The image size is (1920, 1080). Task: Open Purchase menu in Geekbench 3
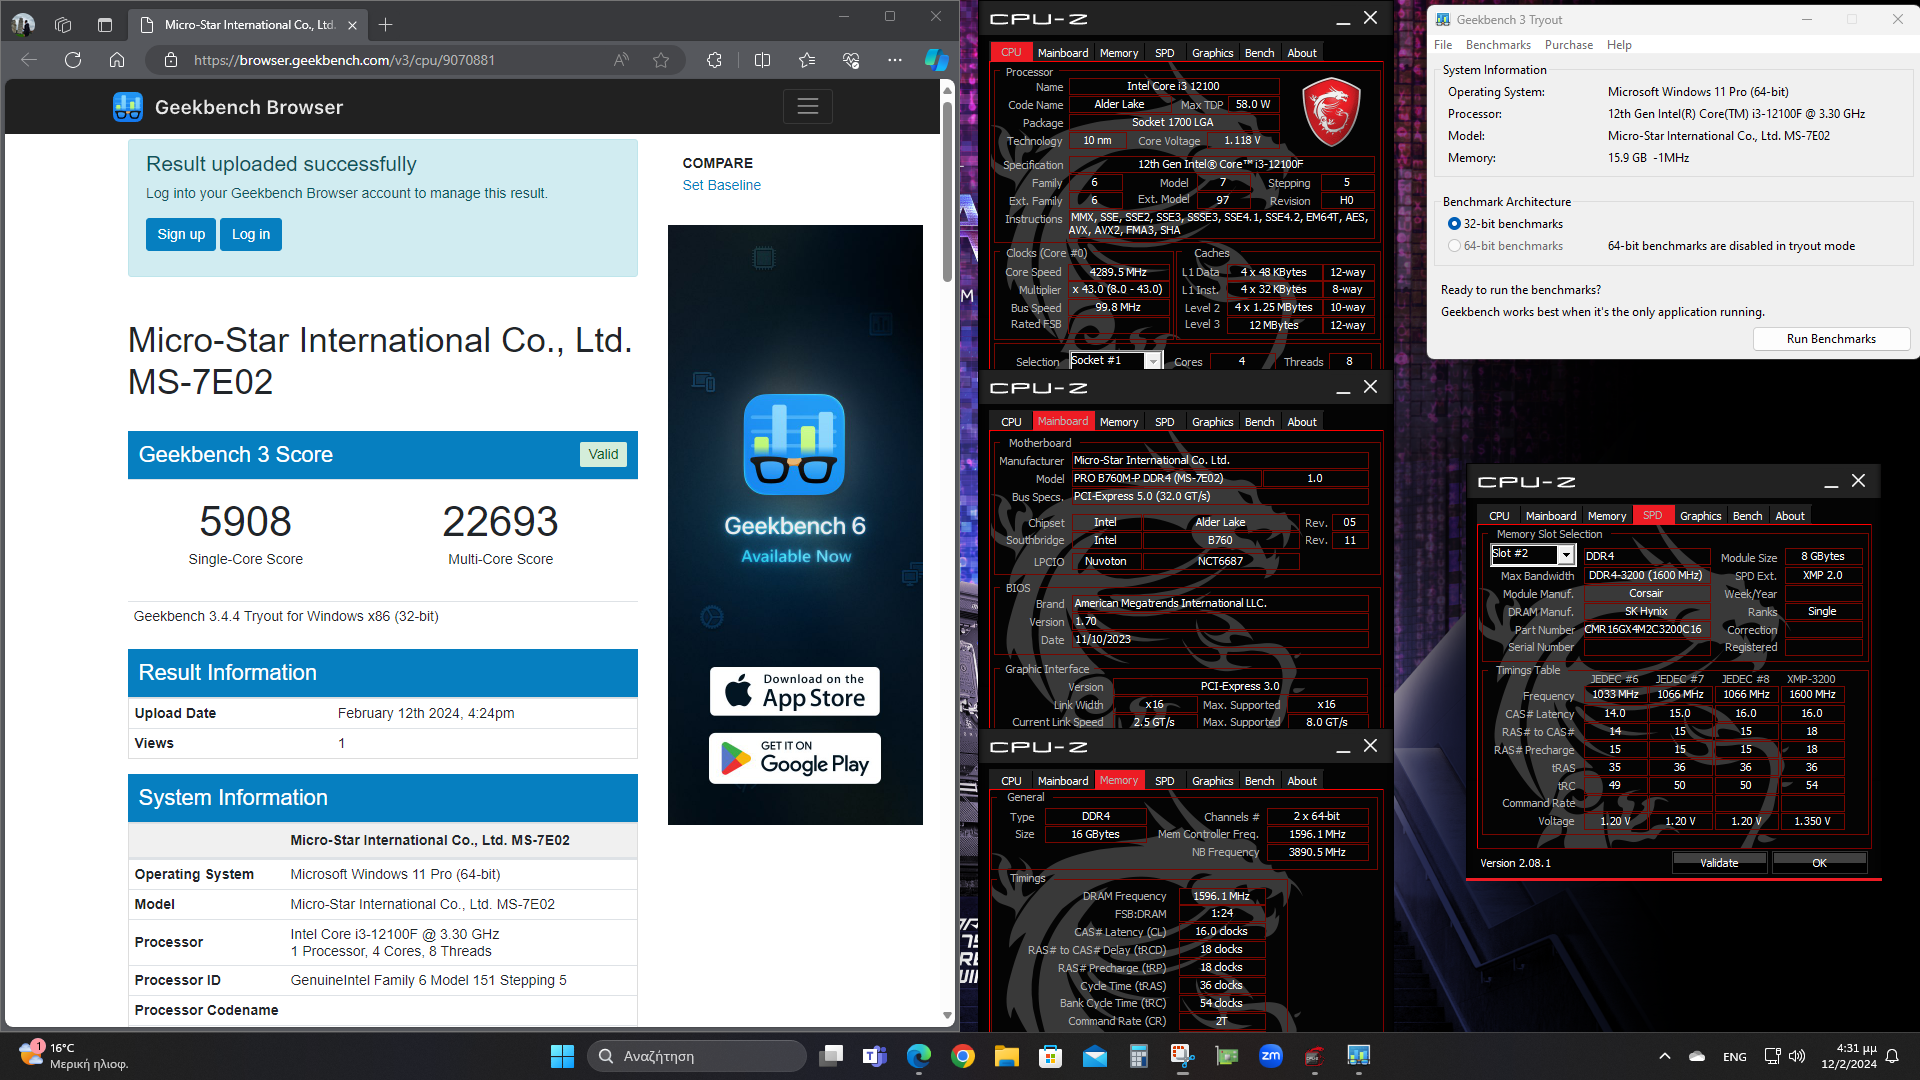pos(1568,45)
